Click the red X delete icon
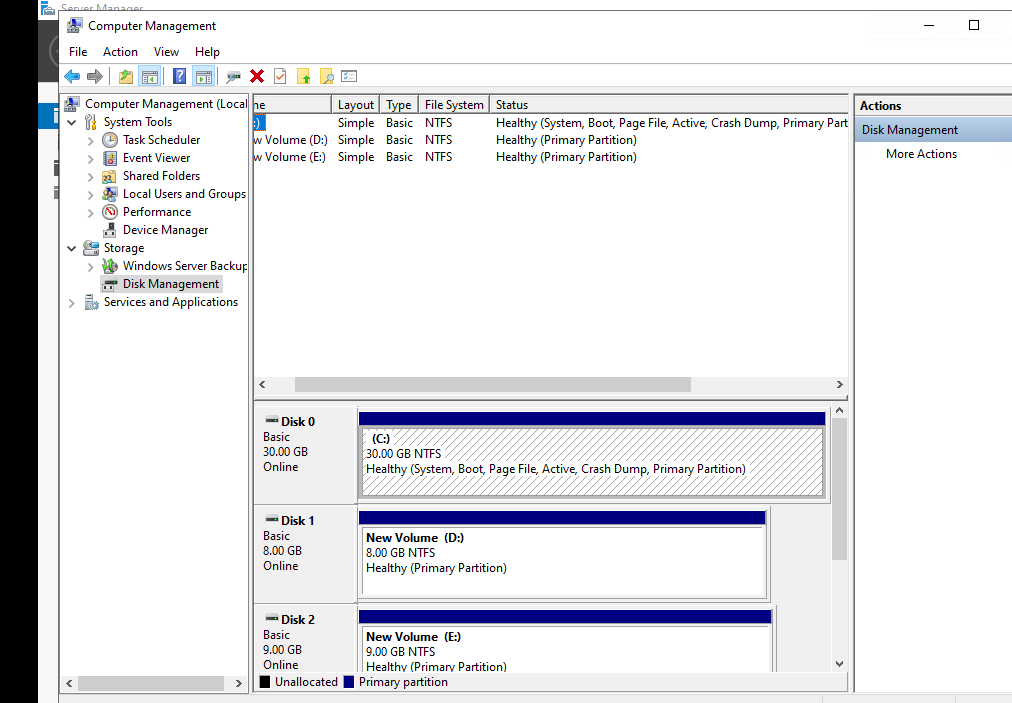Screen dimensions: 1012x703 tap(257, 77)
